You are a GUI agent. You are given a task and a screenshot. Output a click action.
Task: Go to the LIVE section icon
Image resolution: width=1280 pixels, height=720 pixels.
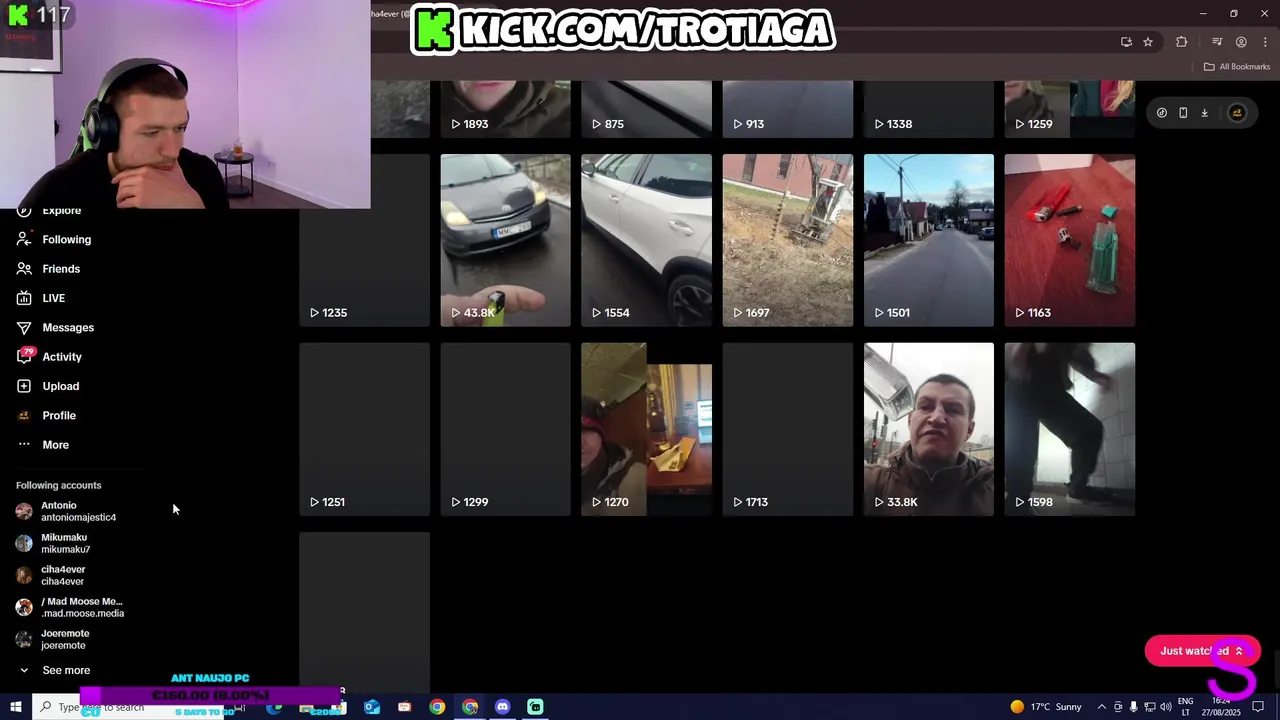pos(24,298)
